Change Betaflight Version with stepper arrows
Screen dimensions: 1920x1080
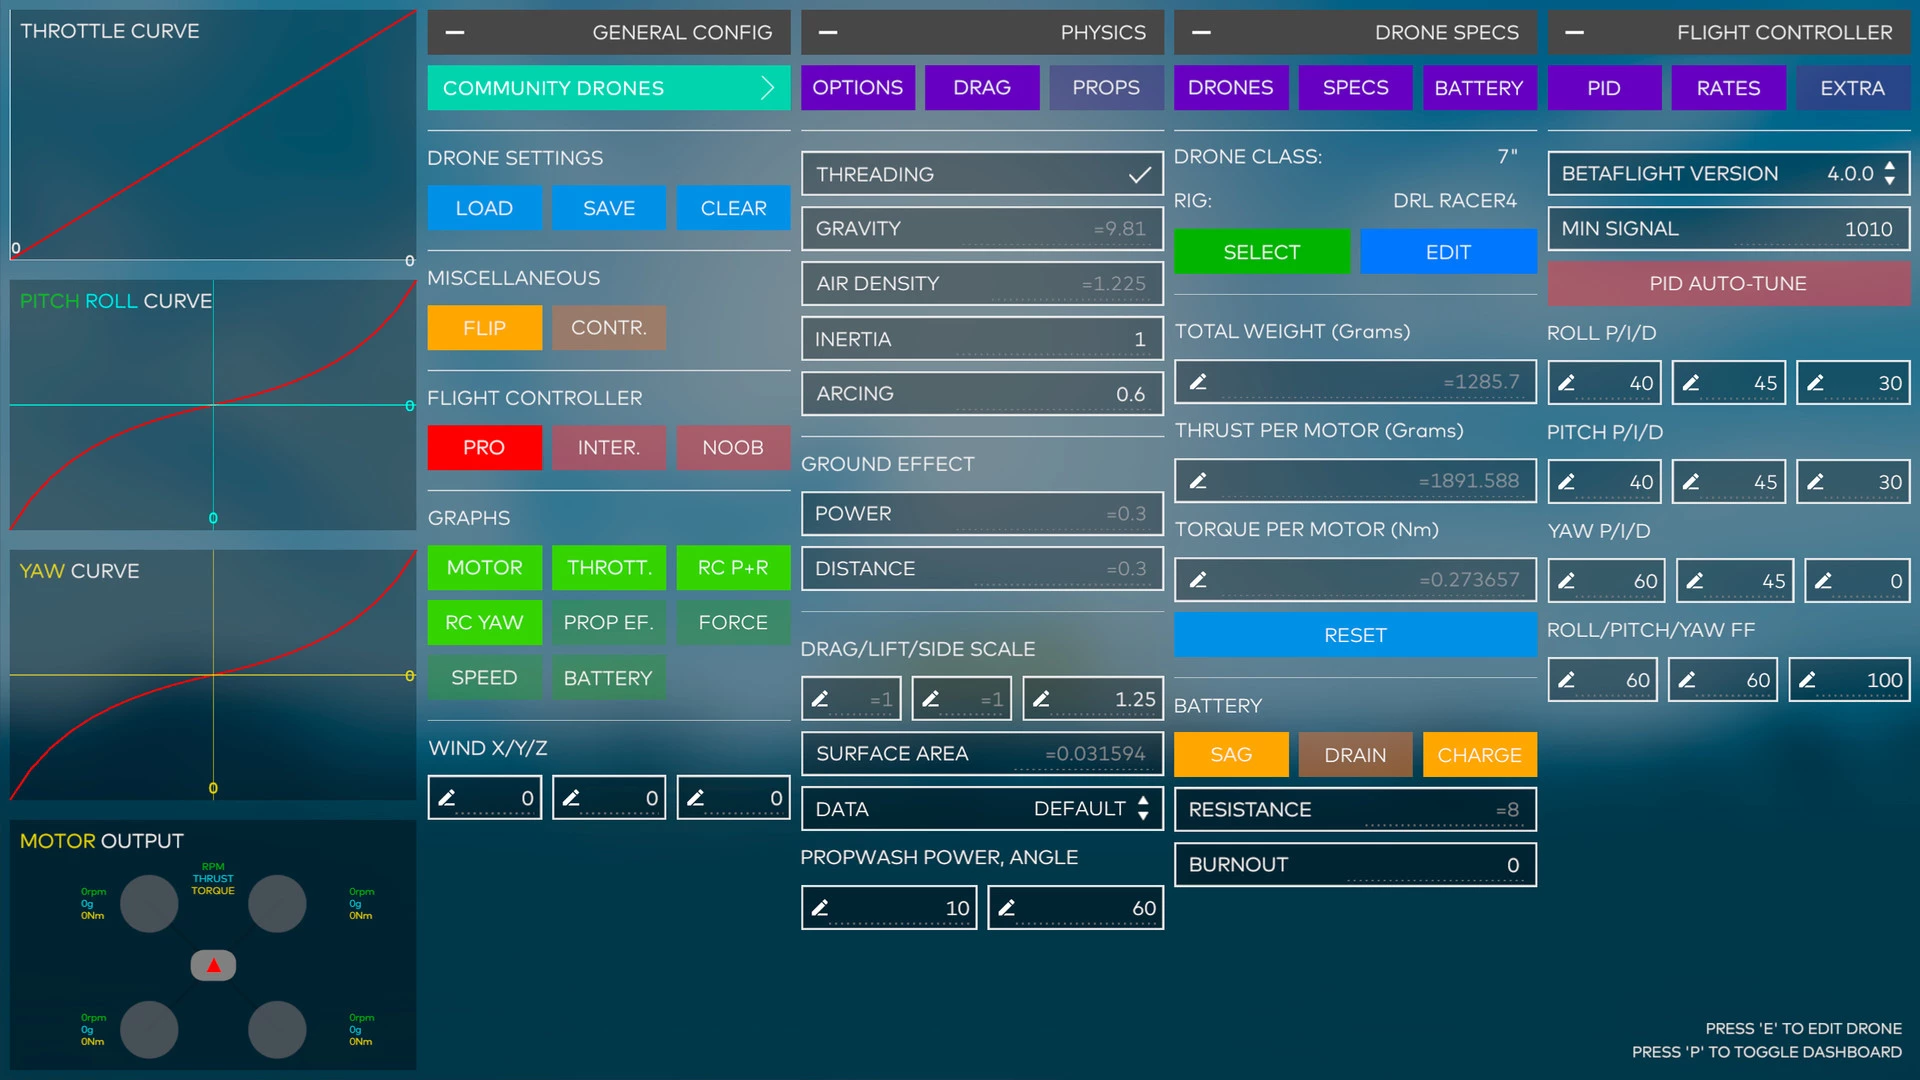(x=1889, y=174)
